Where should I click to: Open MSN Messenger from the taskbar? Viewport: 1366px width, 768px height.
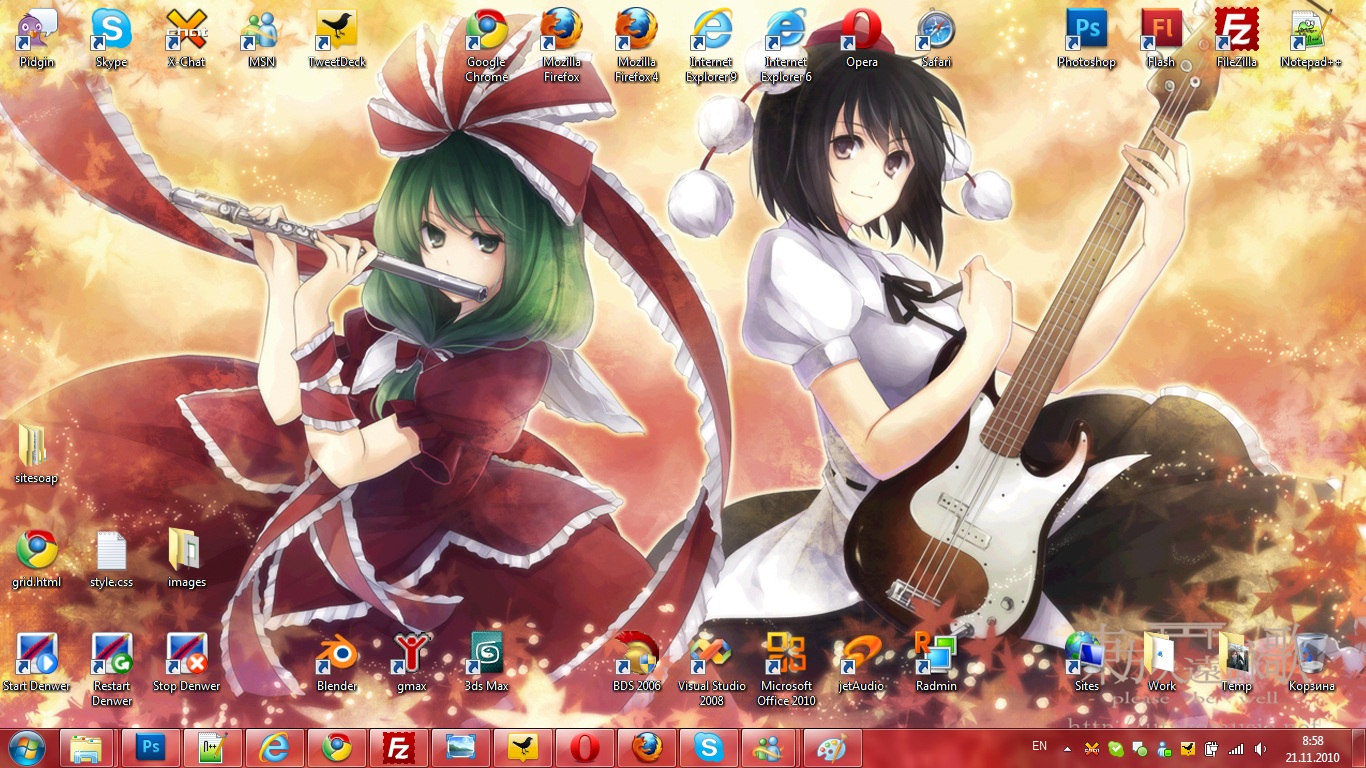[x=771, y=748]
